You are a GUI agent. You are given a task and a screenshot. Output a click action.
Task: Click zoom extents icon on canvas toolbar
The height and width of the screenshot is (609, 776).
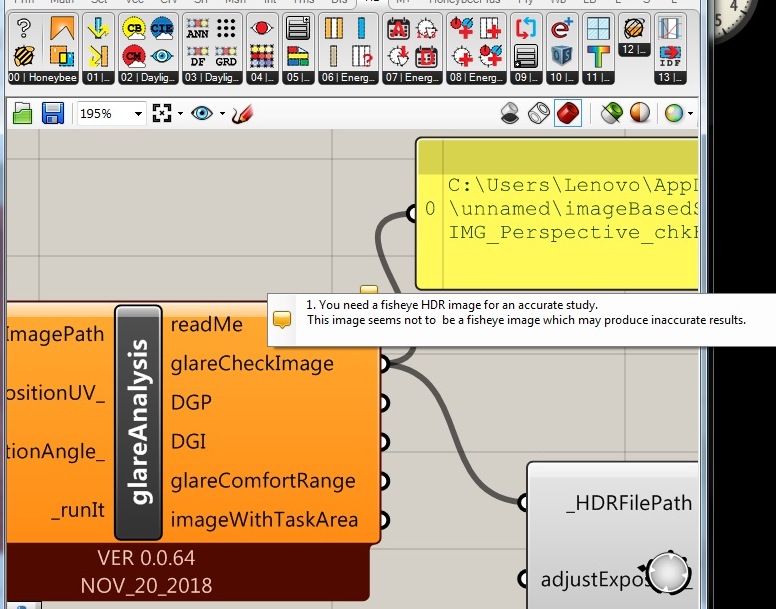click(x=162, y=113)
